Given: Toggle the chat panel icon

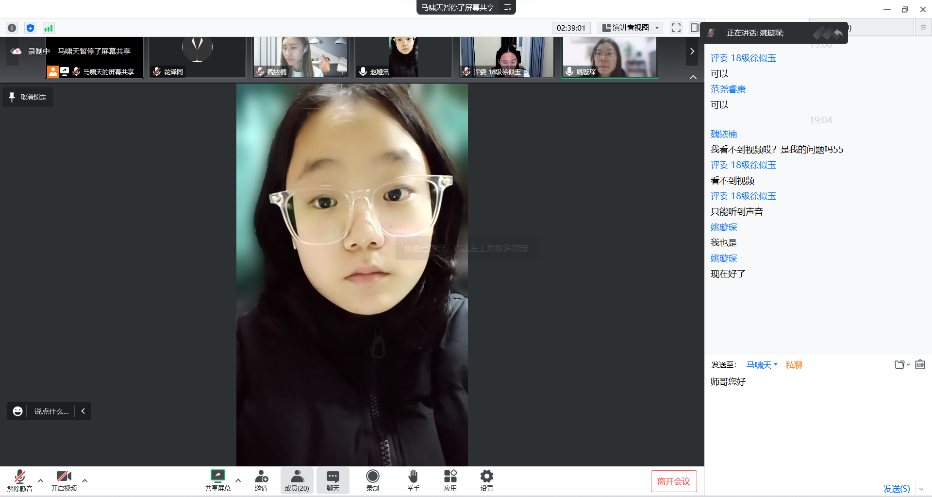Looking at the screenshot, I should coord(333,477).
